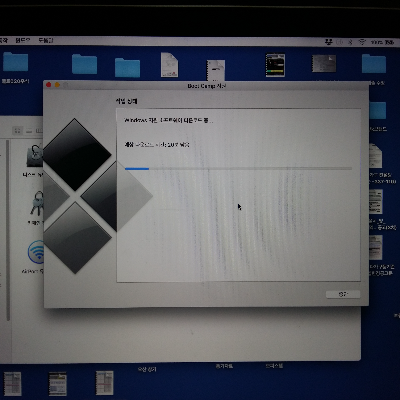Select the top-right desktop folder

click(374, 63)
